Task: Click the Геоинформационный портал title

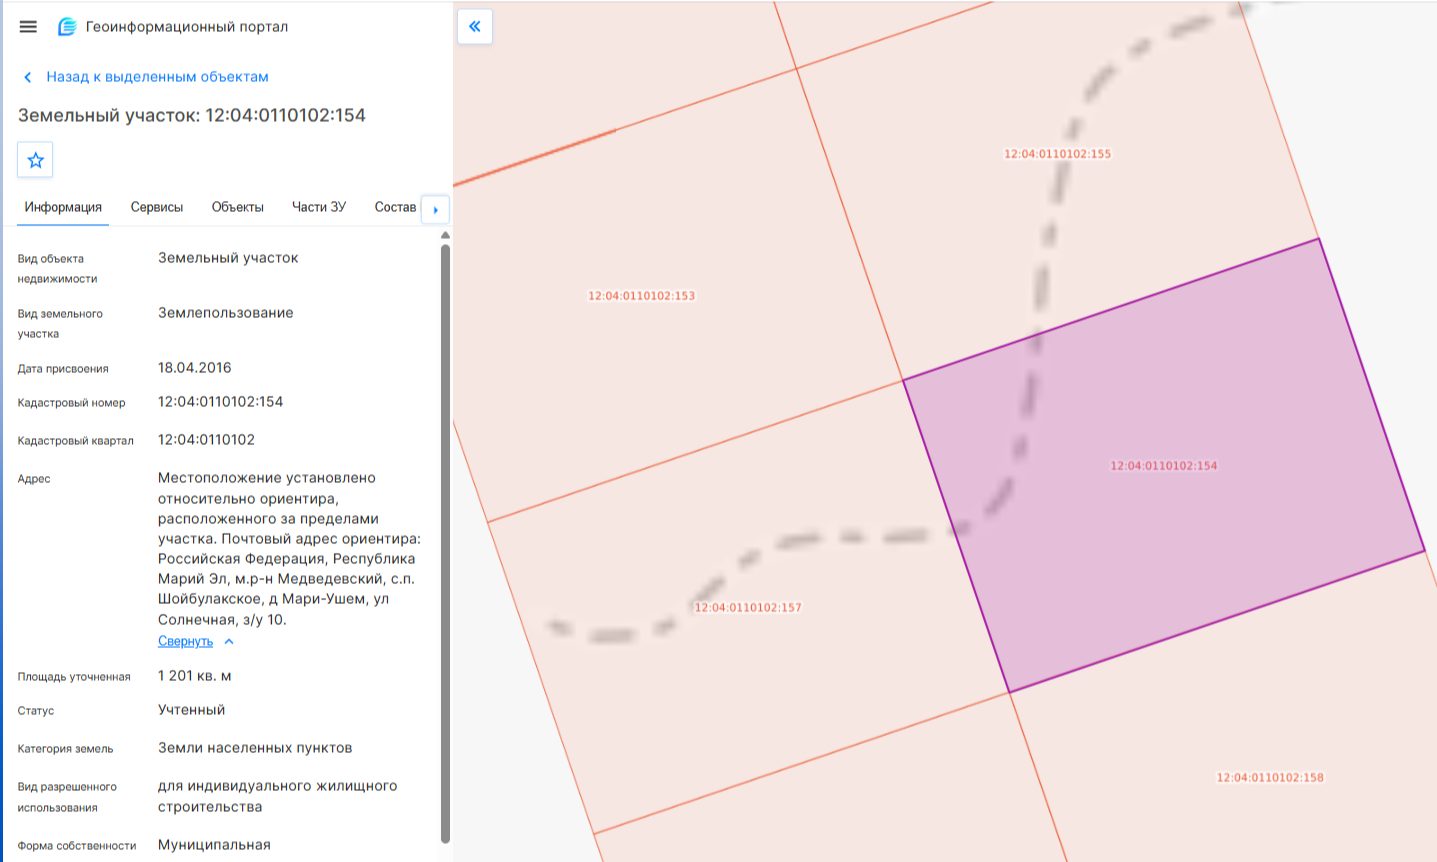Action: click(x=187, y=27)
